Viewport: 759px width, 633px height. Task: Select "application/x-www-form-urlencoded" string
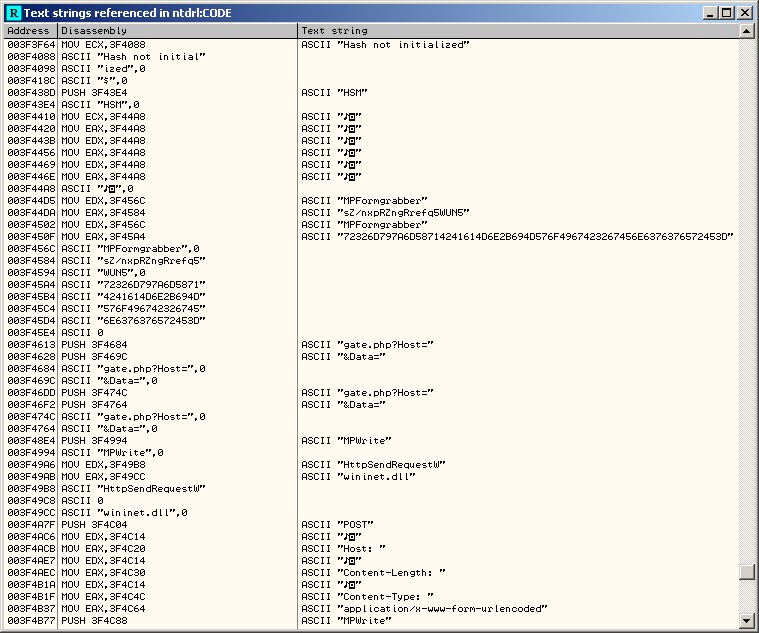click(425, 609)
